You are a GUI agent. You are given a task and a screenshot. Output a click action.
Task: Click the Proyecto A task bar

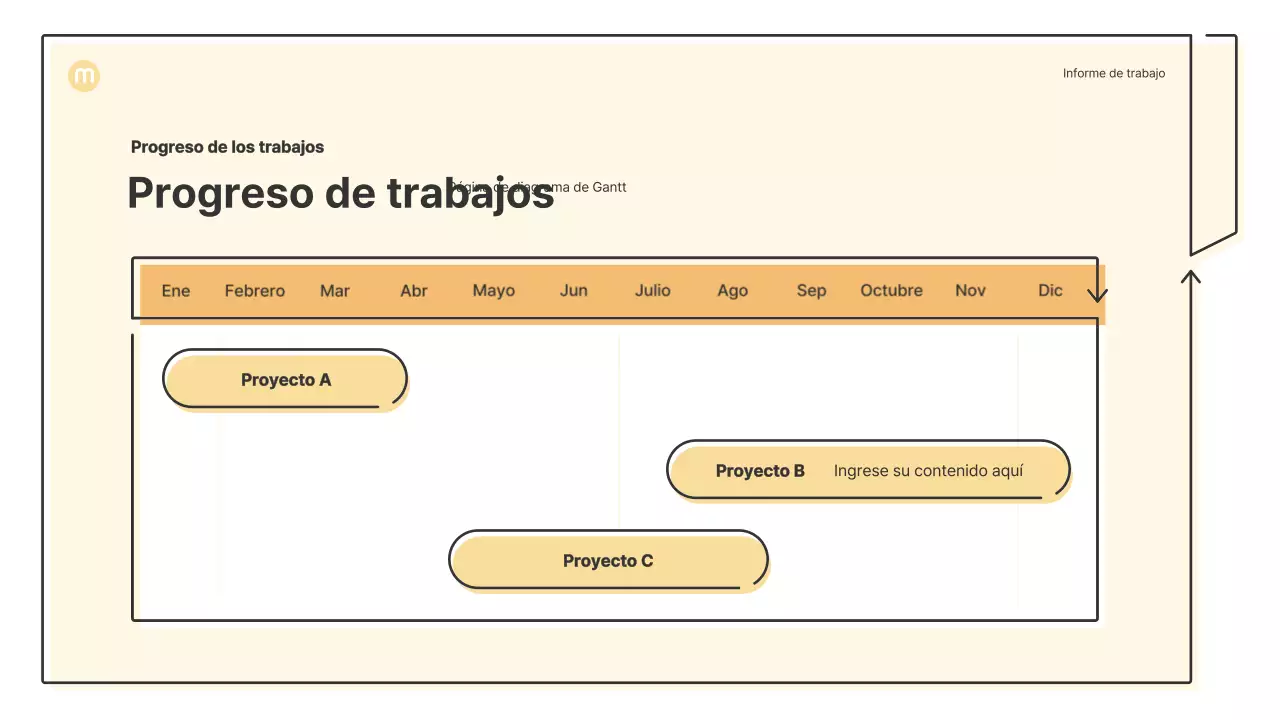[285, 379]
